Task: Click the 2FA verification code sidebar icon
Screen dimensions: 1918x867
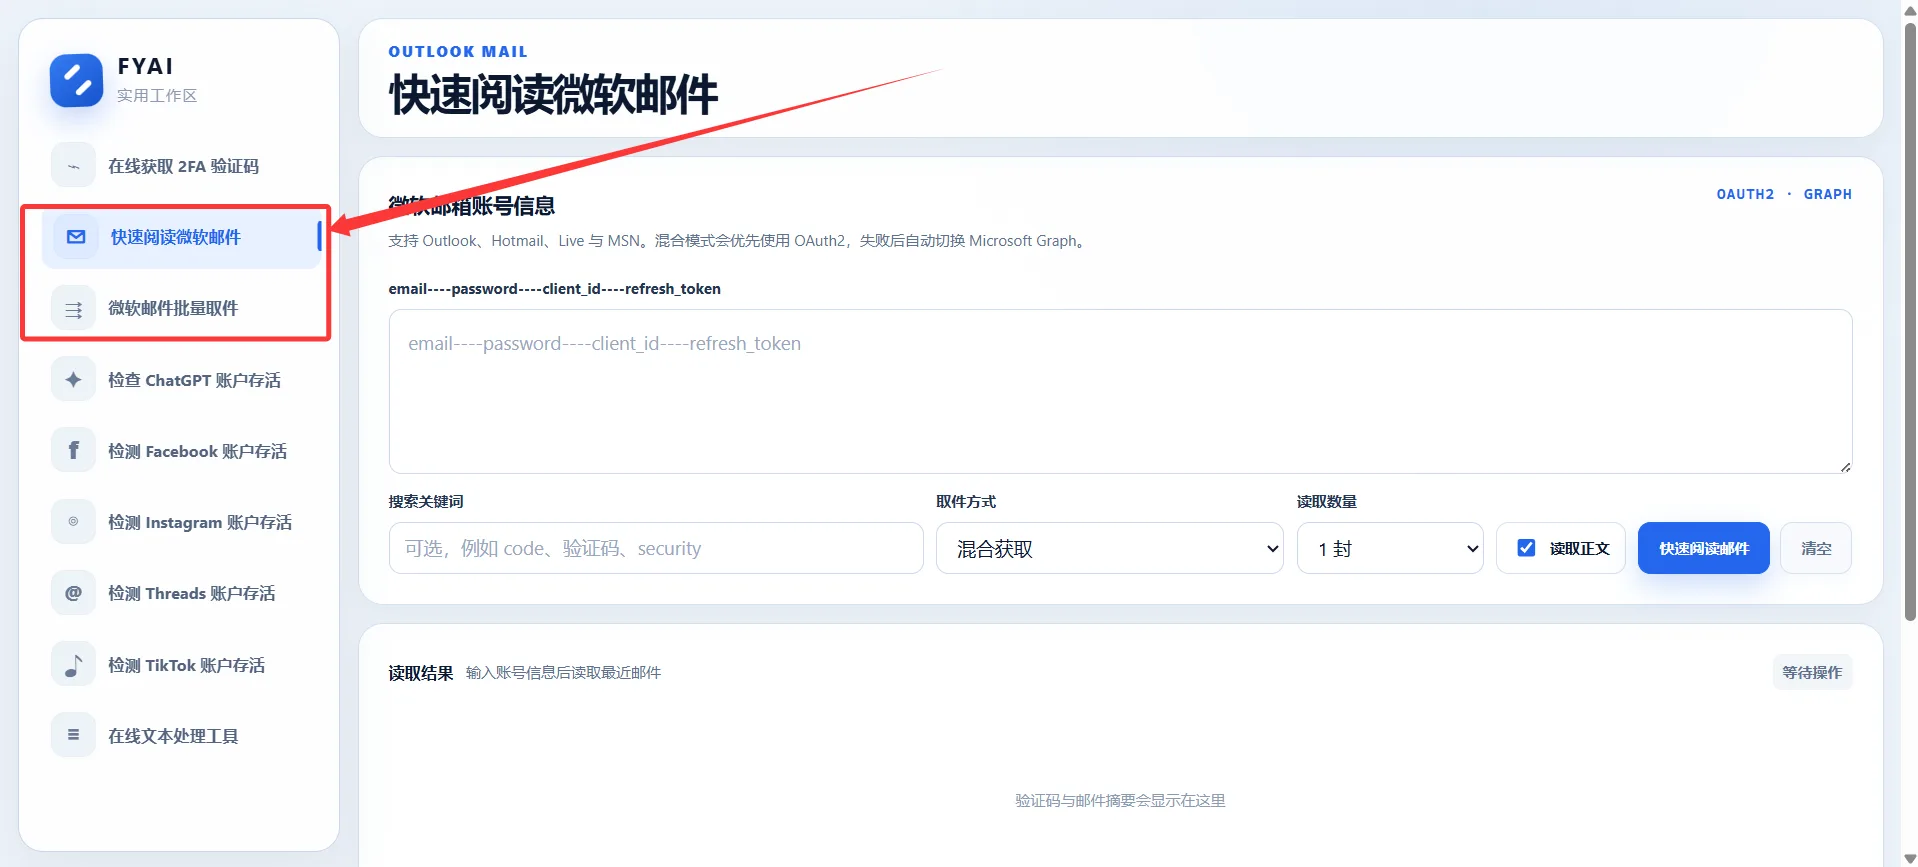Action: click(73, 166)
